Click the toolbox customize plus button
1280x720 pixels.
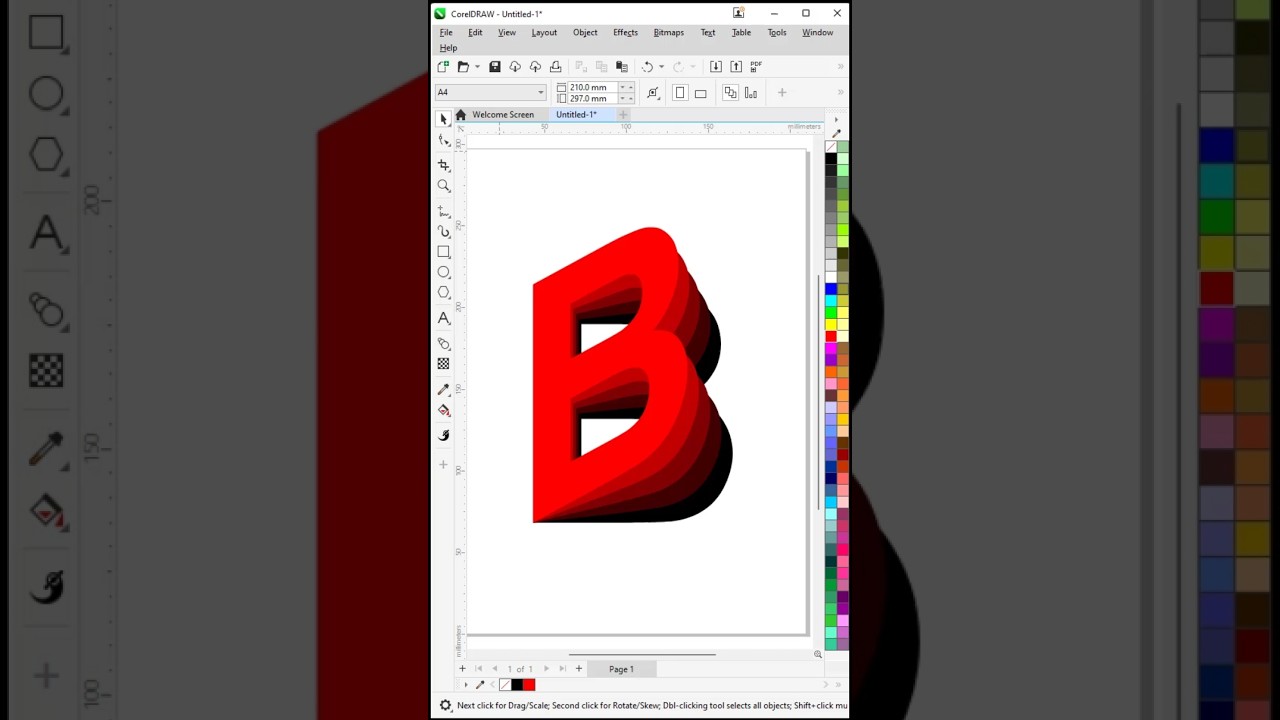coord(444,464)
